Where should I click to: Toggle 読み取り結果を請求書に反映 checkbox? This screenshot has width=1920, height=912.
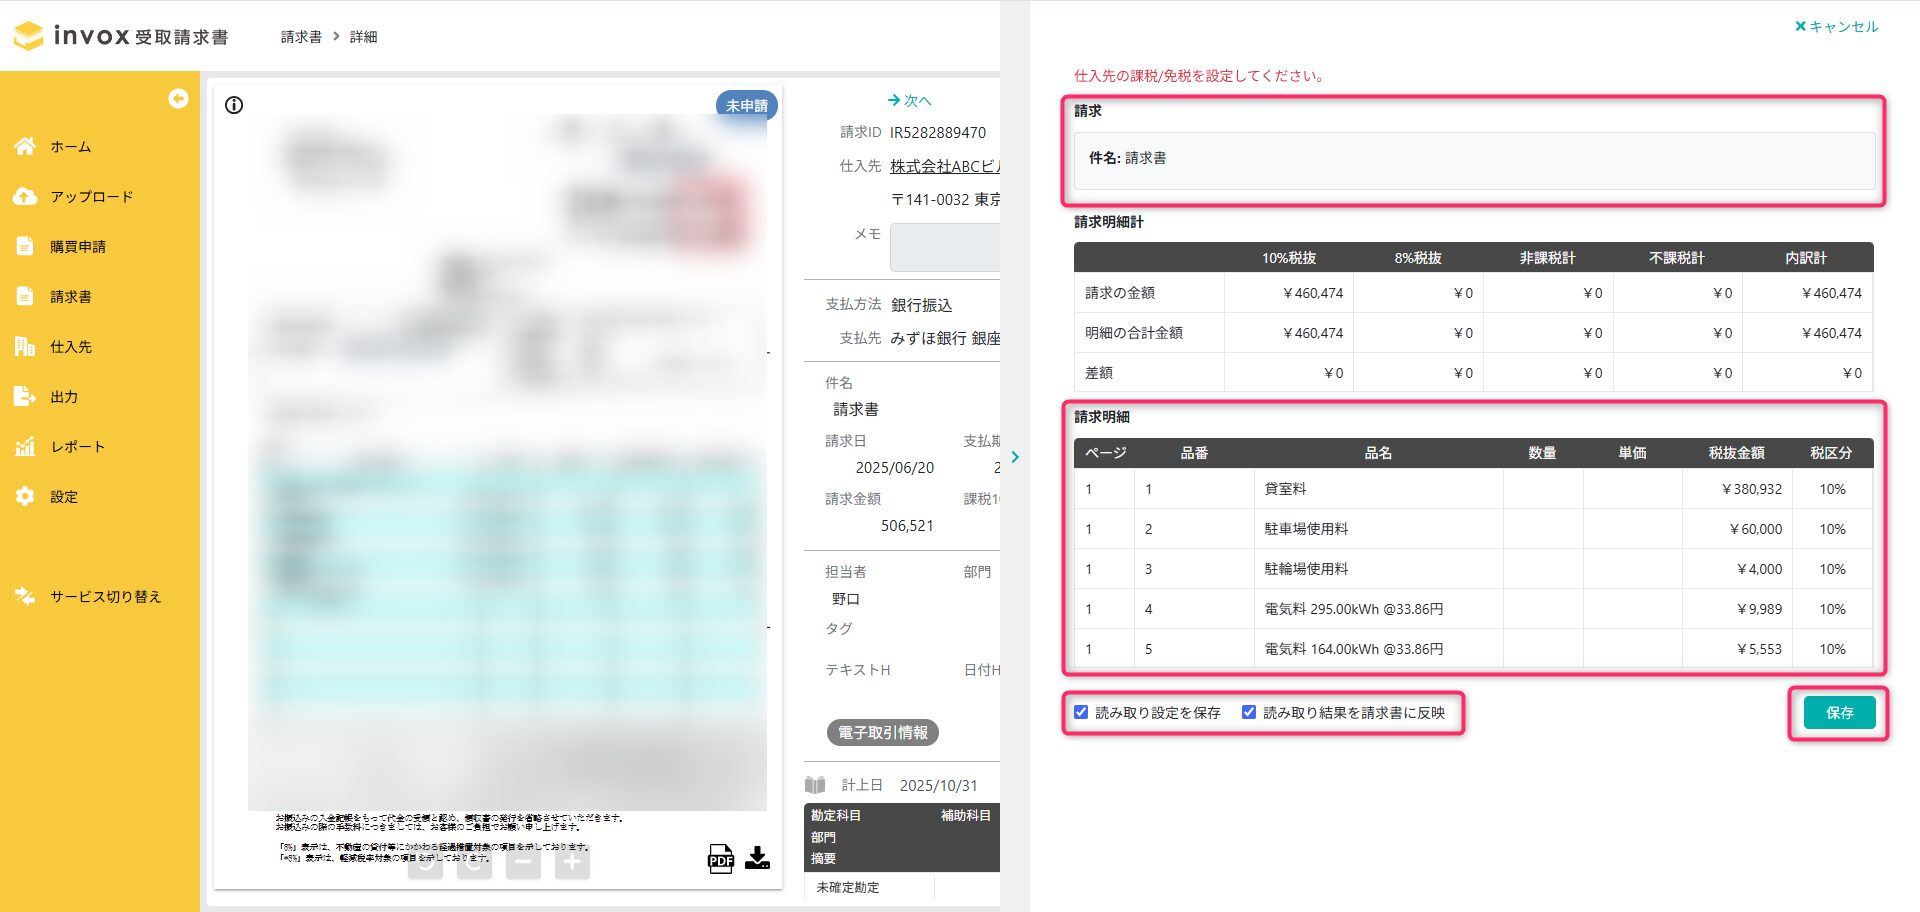(x=1249, y=712)
